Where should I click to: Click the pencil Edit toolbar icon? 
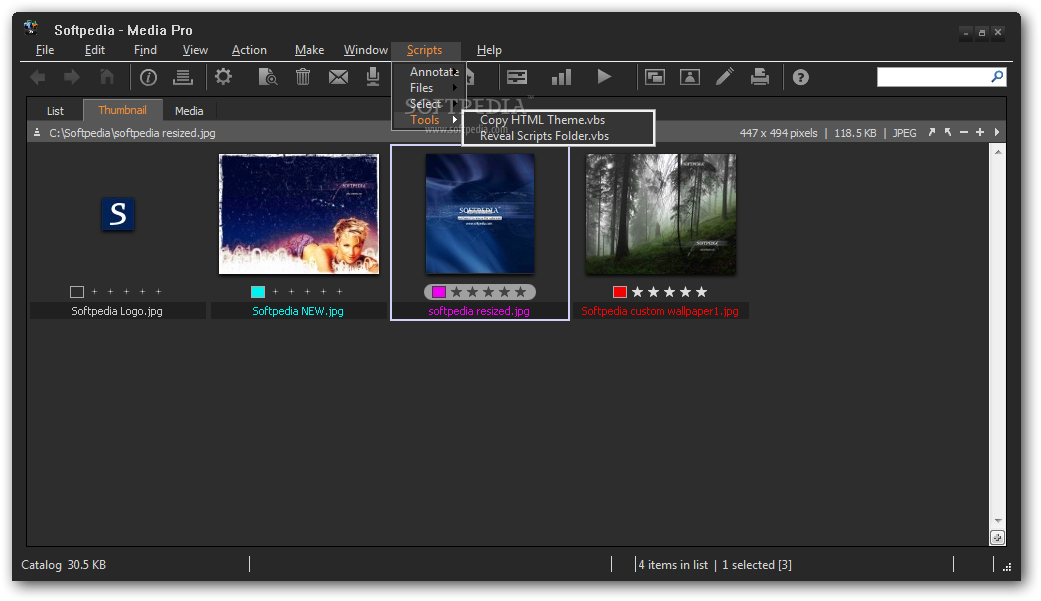click(x=724, y=77)
